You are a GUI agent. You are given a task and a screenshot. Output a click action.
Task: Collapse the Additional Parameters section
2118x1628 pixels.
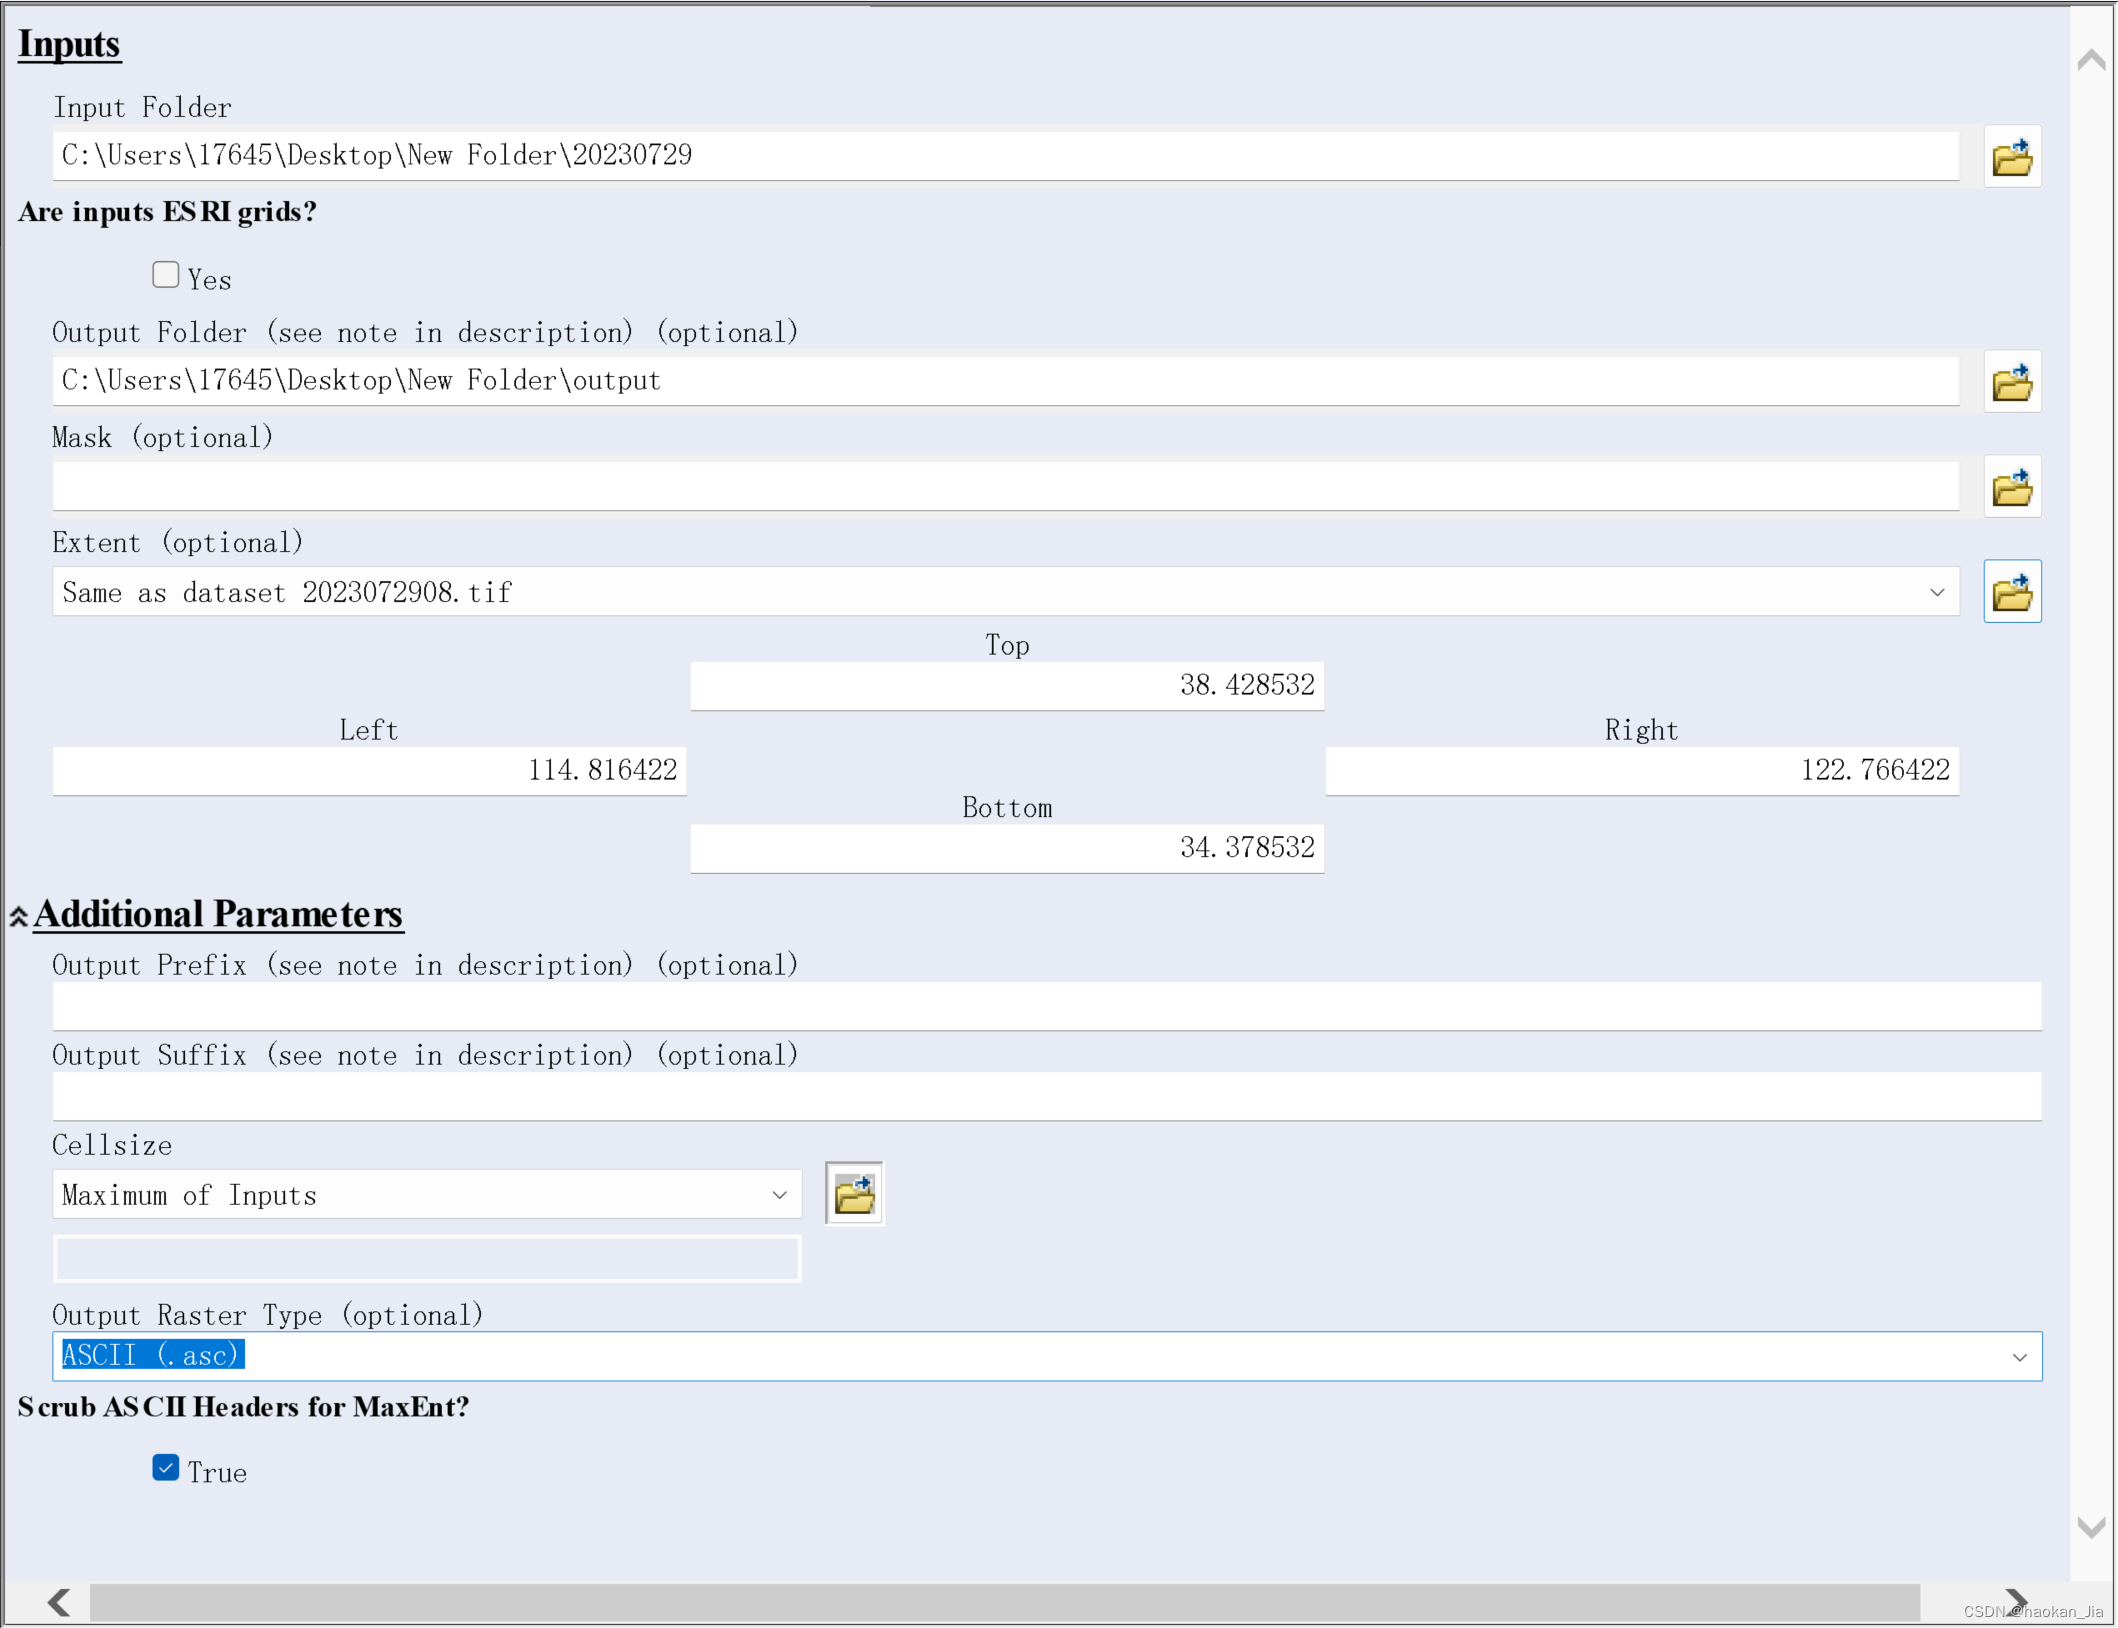click(18, 916)
